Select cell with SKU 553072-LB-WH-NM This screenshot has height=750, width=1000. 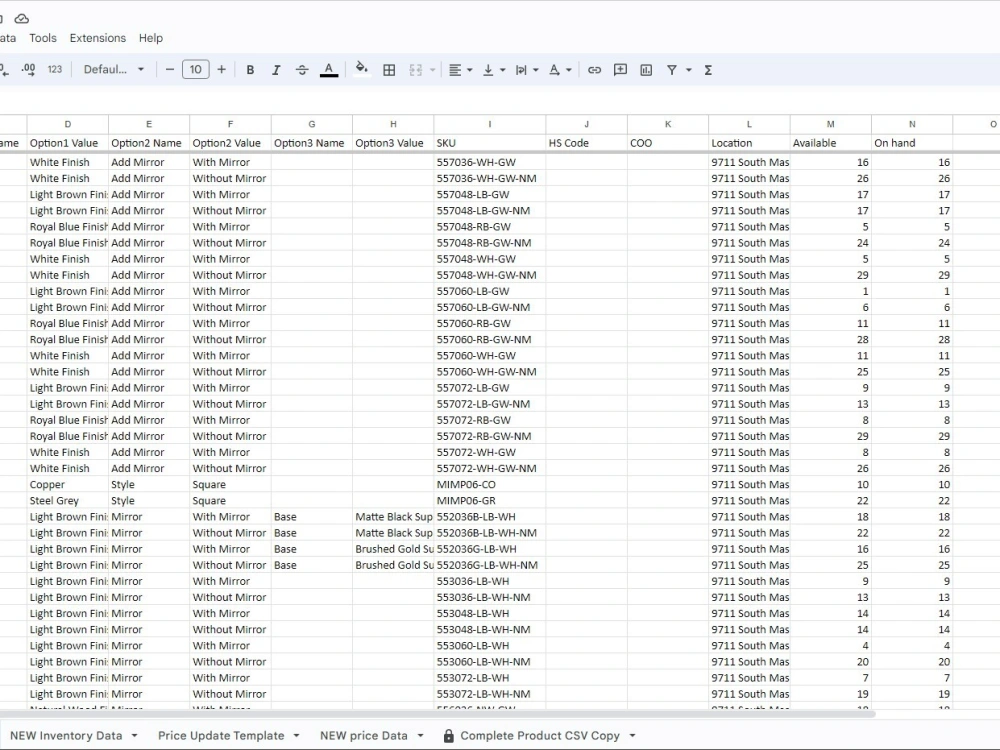click(x=490, y=694)
